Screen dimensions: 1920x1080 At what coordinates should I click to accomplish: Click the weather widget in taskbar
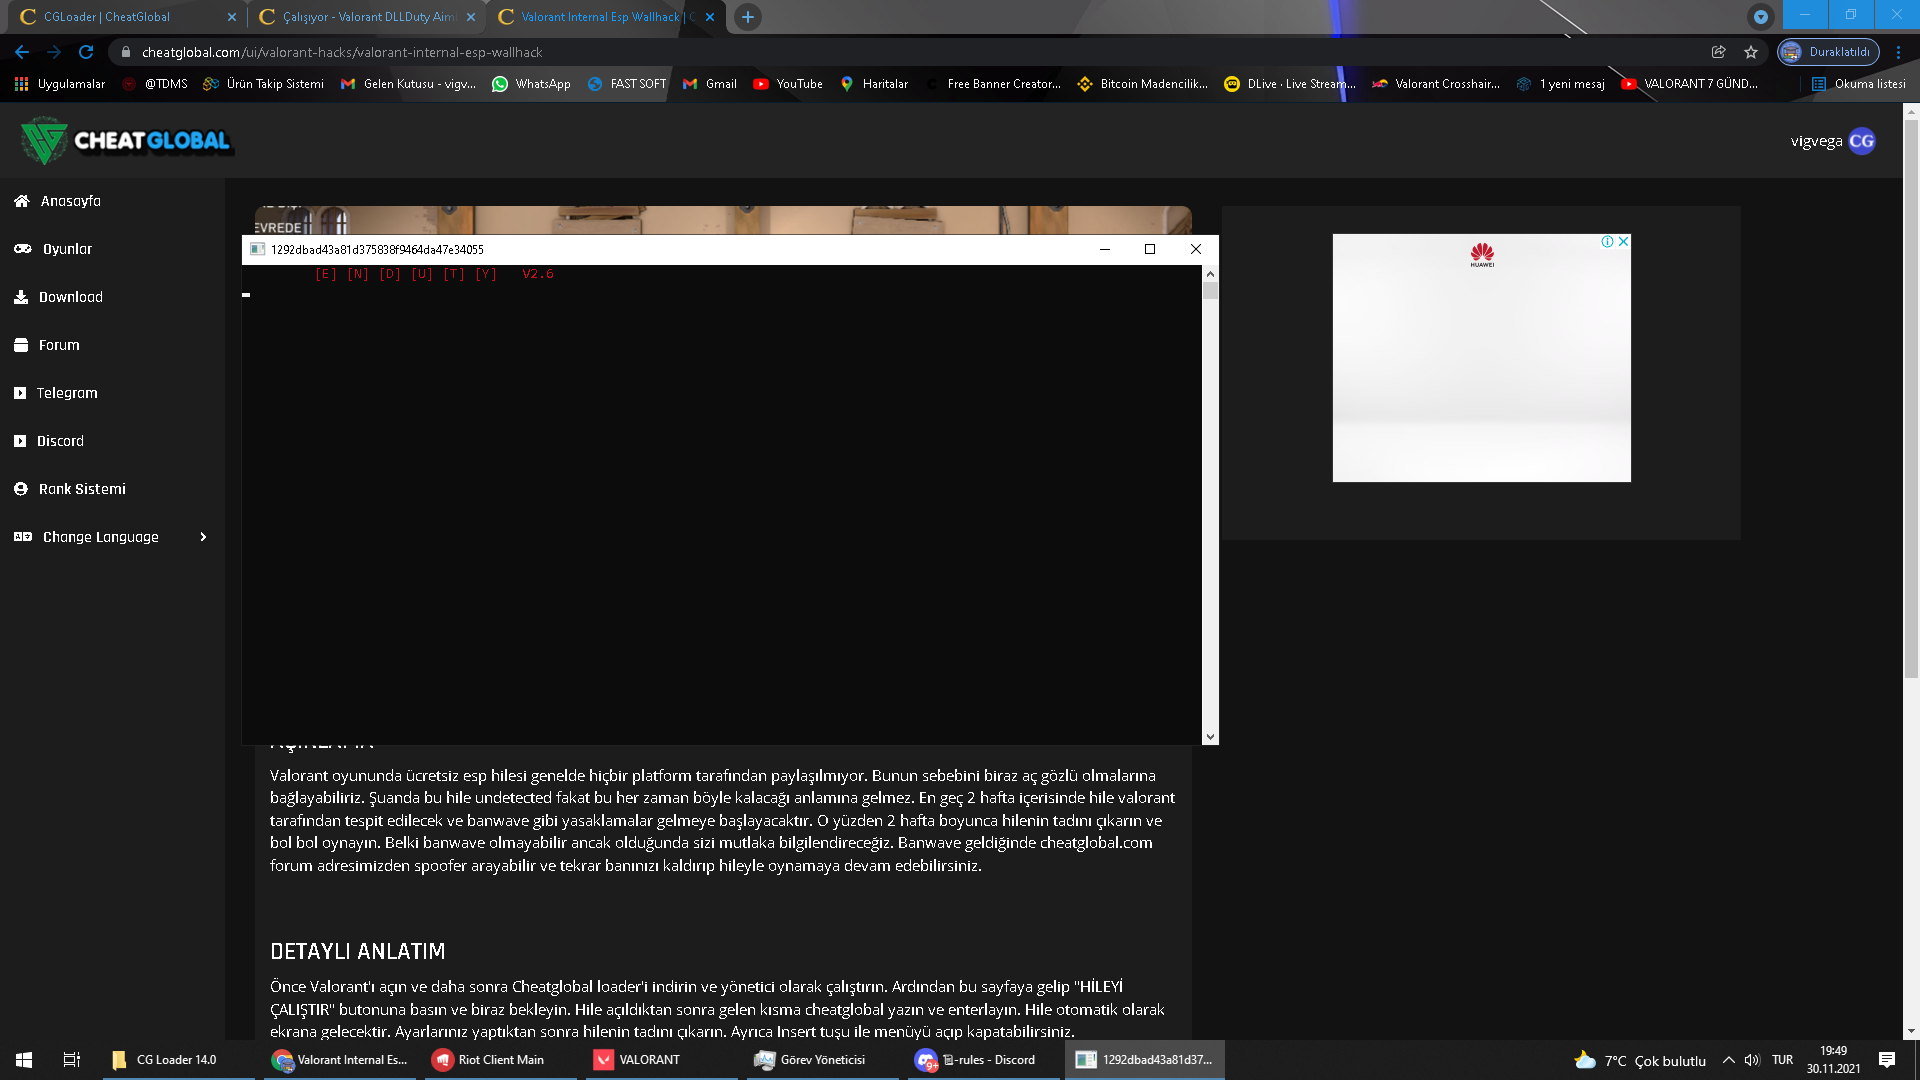(x=1640, y=1060)
